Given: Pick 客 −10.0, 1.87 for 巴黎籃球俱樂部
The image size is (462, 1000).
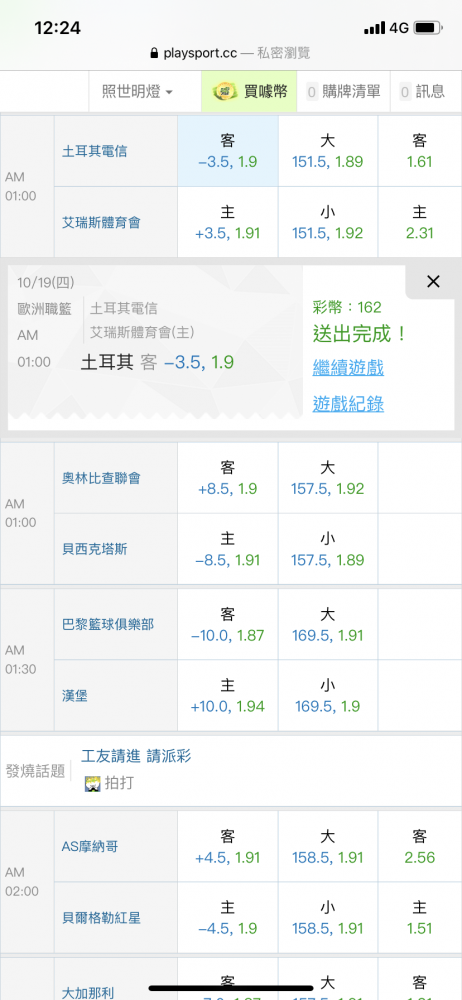Looking at the screenshot, I should [228, 625].
